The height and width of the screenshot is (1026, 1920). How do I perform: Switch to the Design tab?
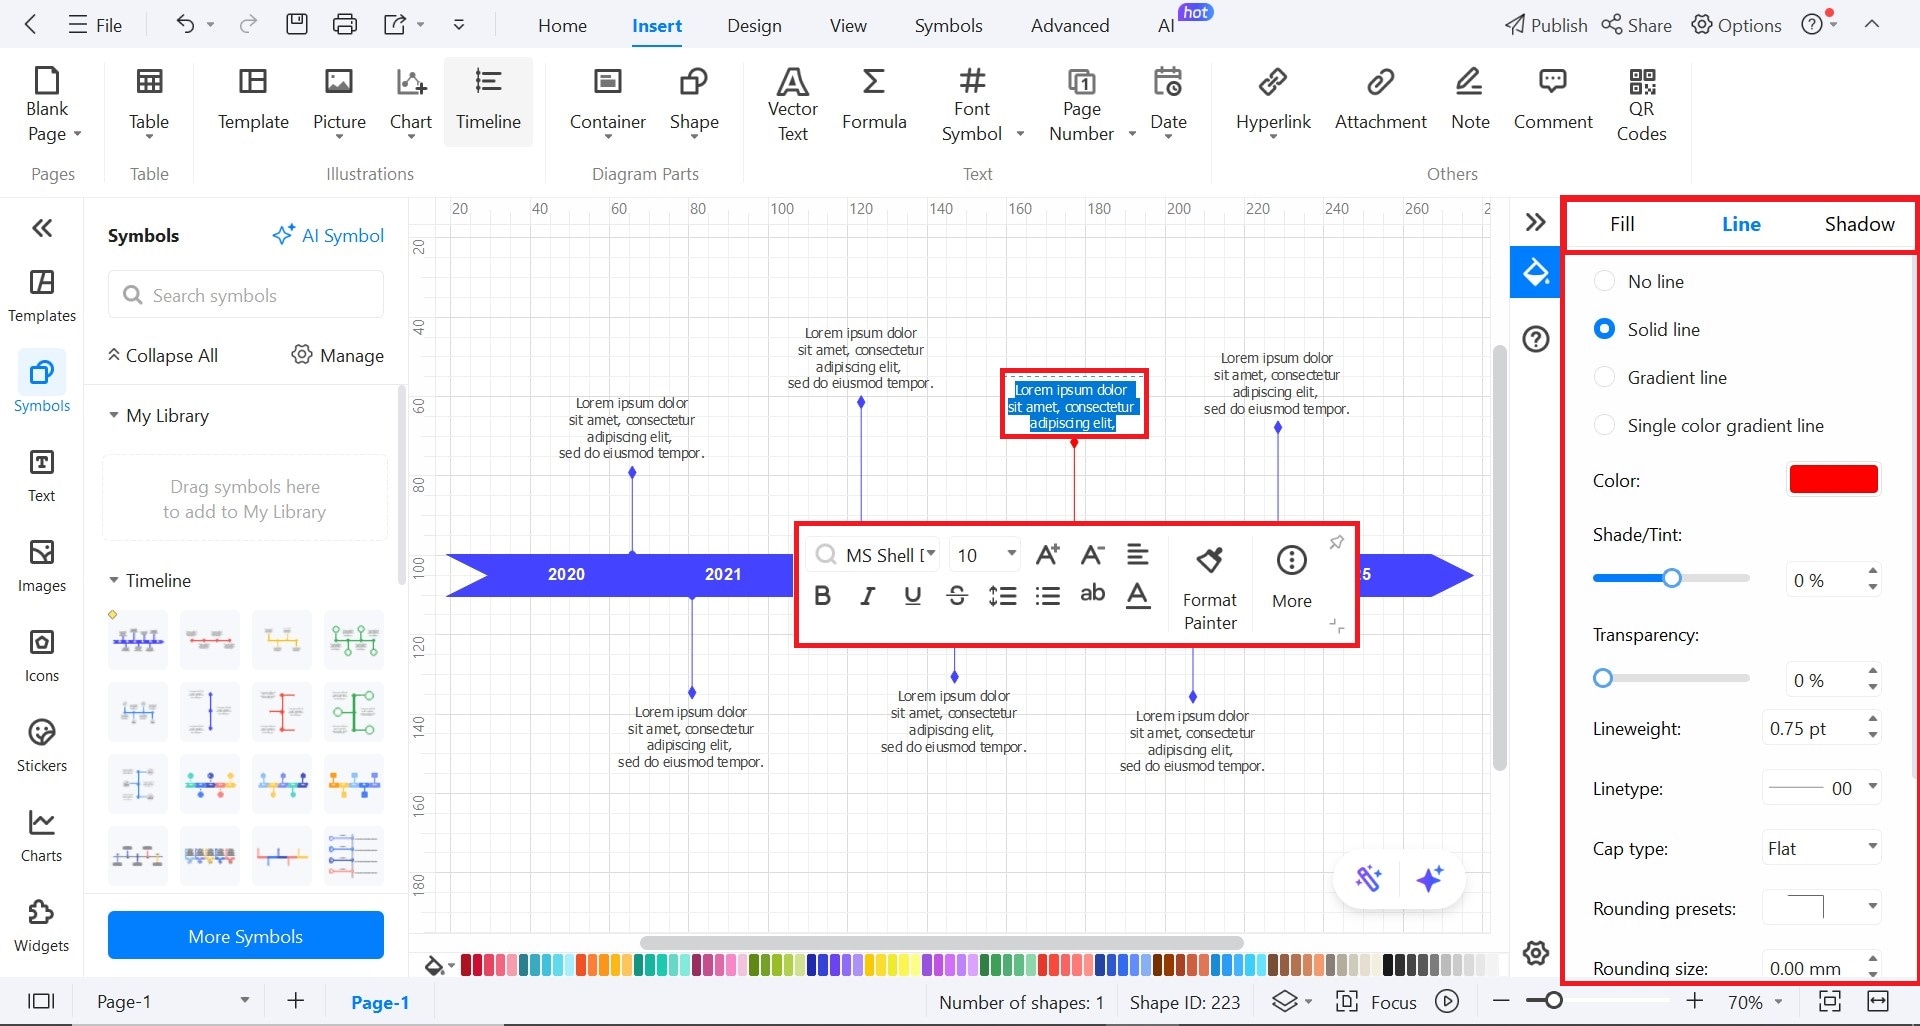pyautogui.click(x=754, y=26)
